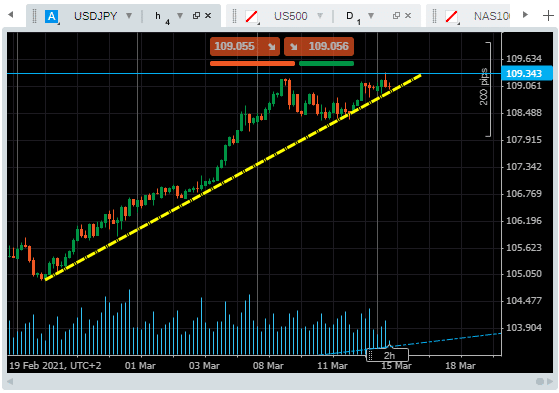
Task: Add a new chart with plus icon
Action: [x=548, y=16]
